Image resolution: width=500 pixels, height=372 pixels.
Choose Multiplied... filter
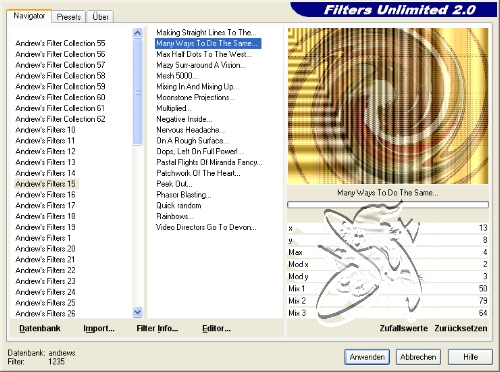[x=174, y=108]
